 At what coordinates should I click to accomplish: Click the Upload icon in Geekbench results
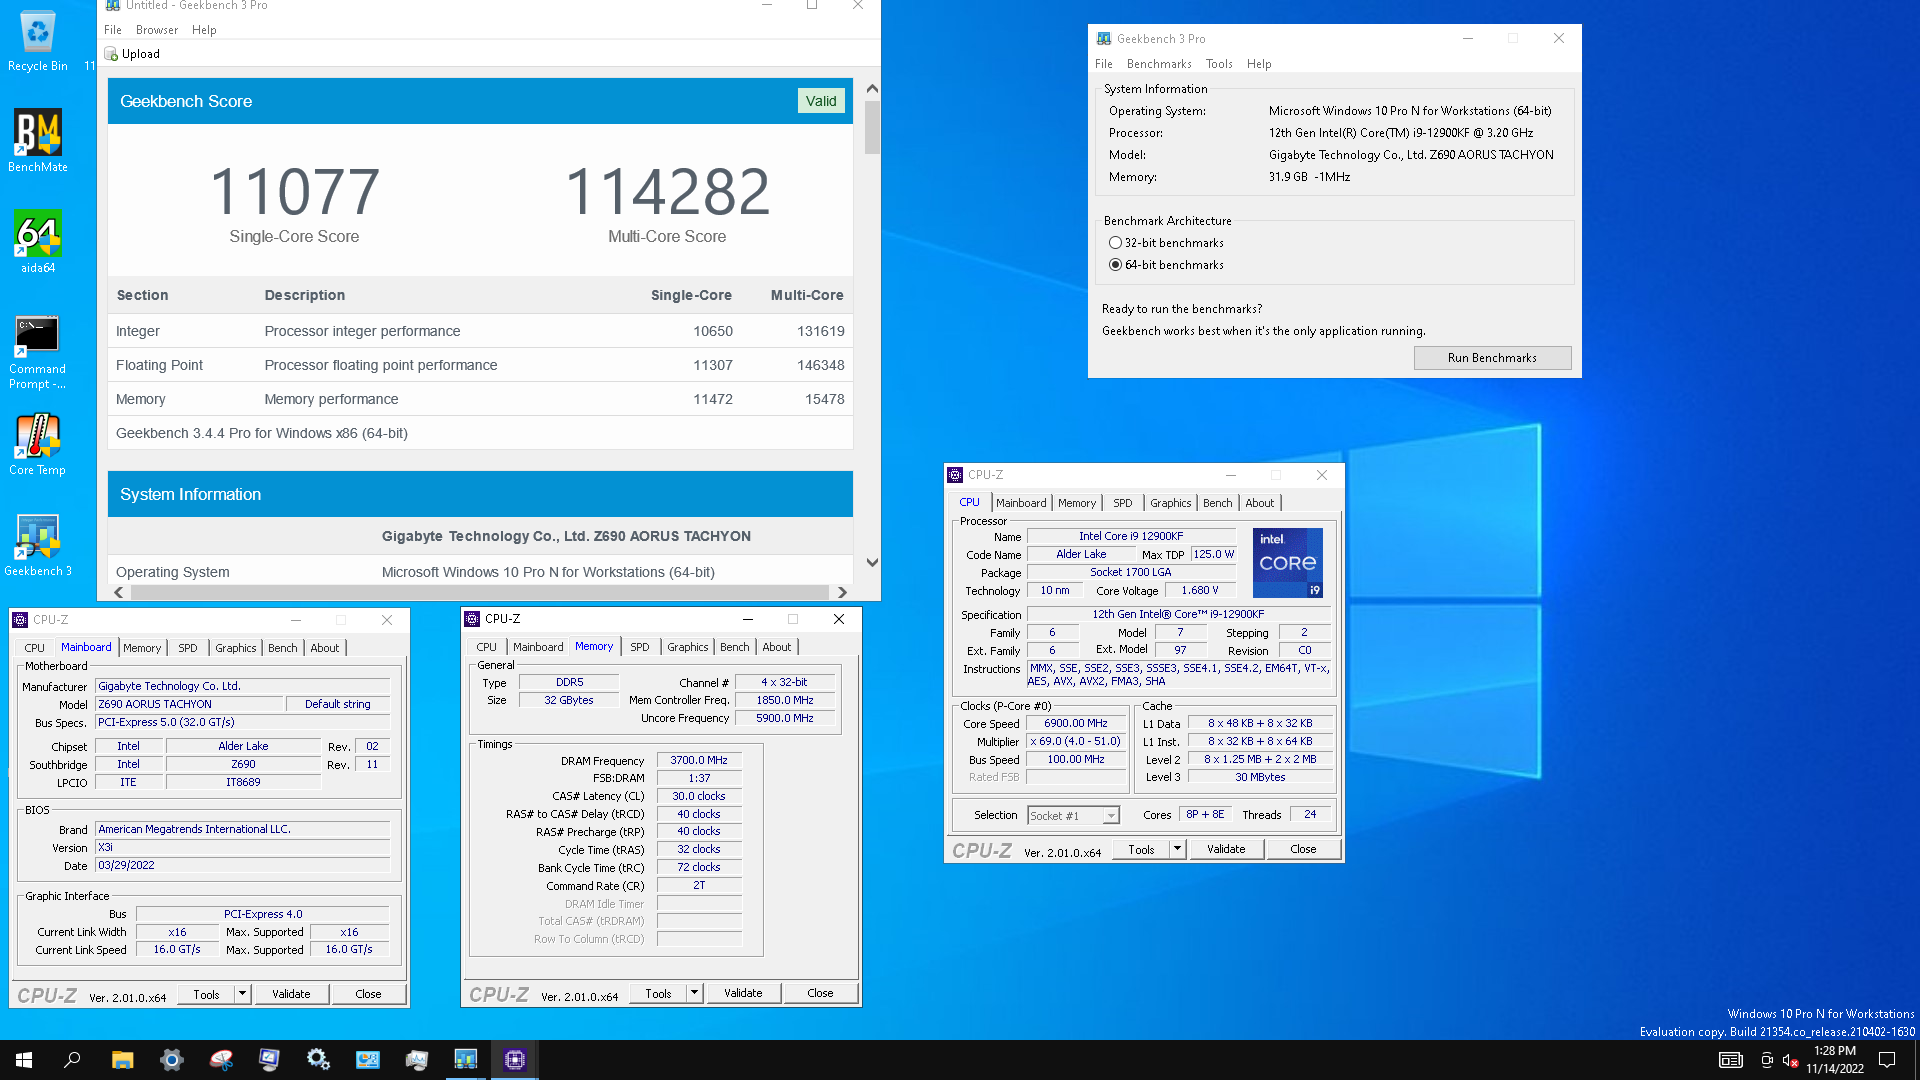(x=111, y=54)
